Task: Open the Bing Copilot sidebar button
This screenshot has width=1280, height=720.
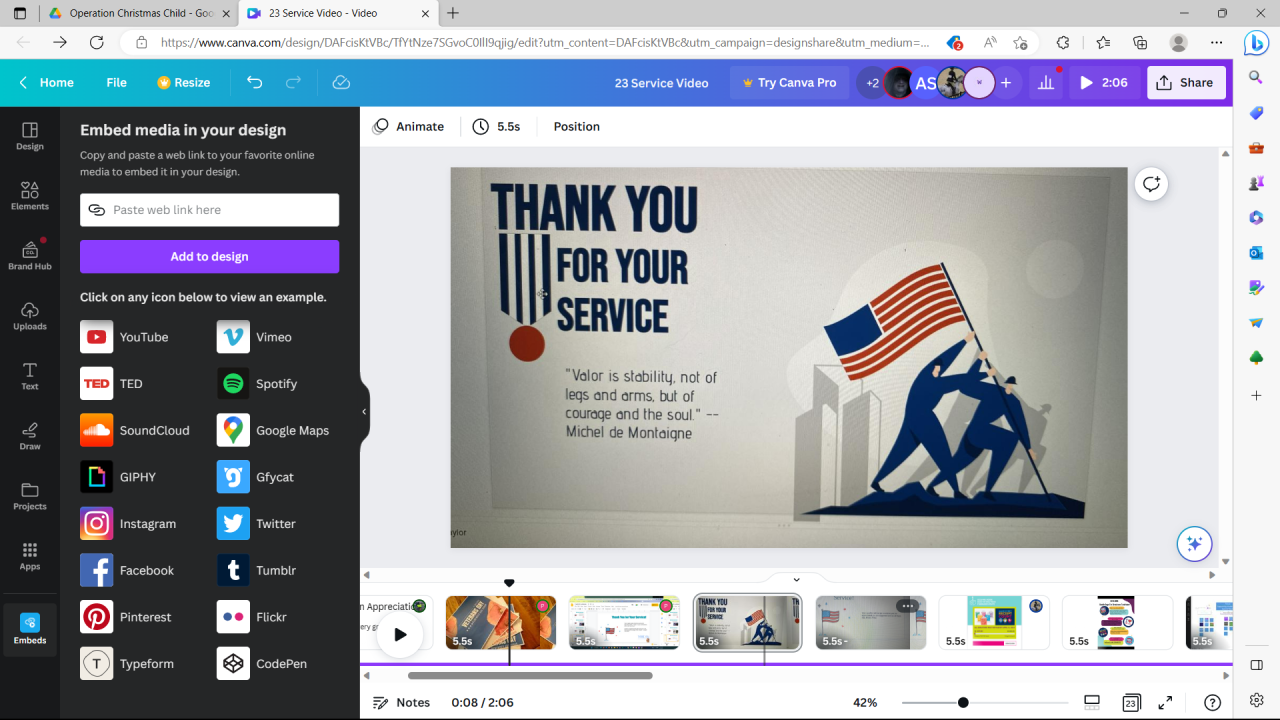Action: [1256, 42]
